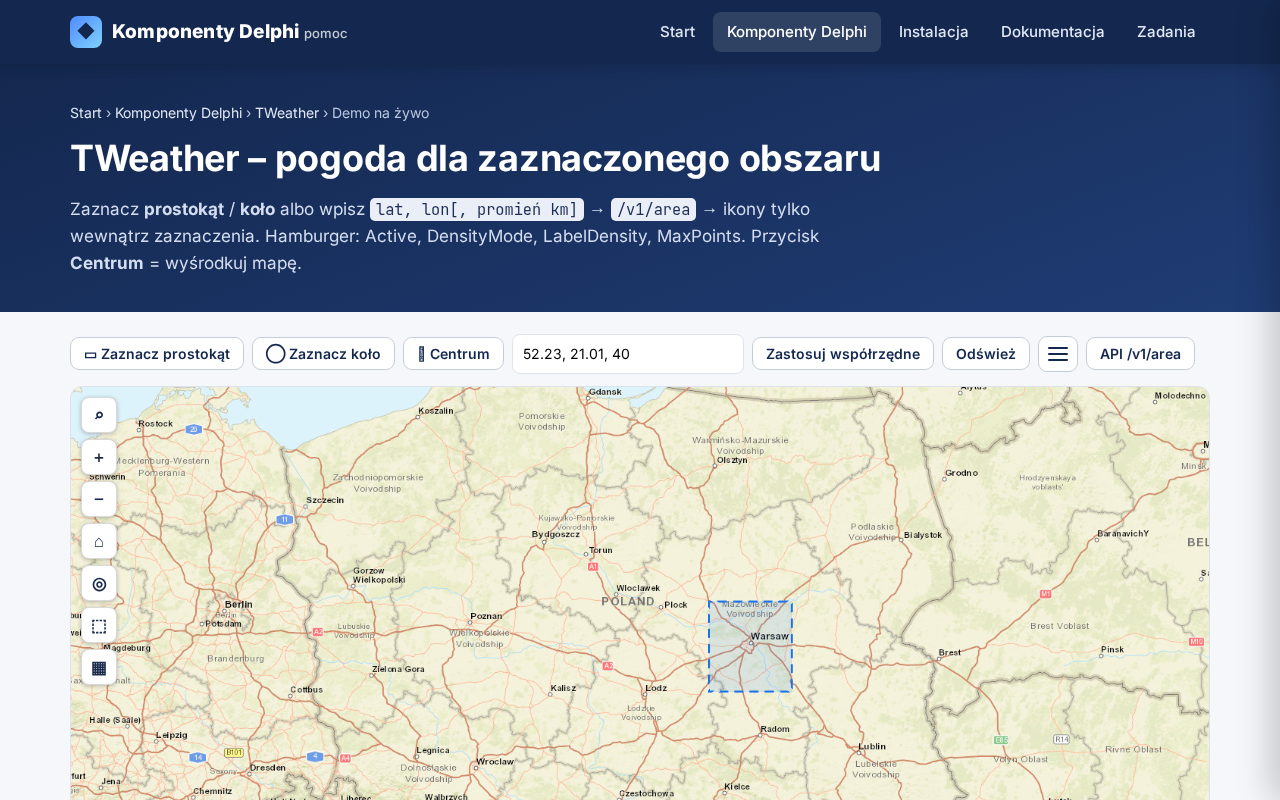Open the hamburger settings menu
This screenshot has width=1280, height=800.
(x=1058, y=354)
